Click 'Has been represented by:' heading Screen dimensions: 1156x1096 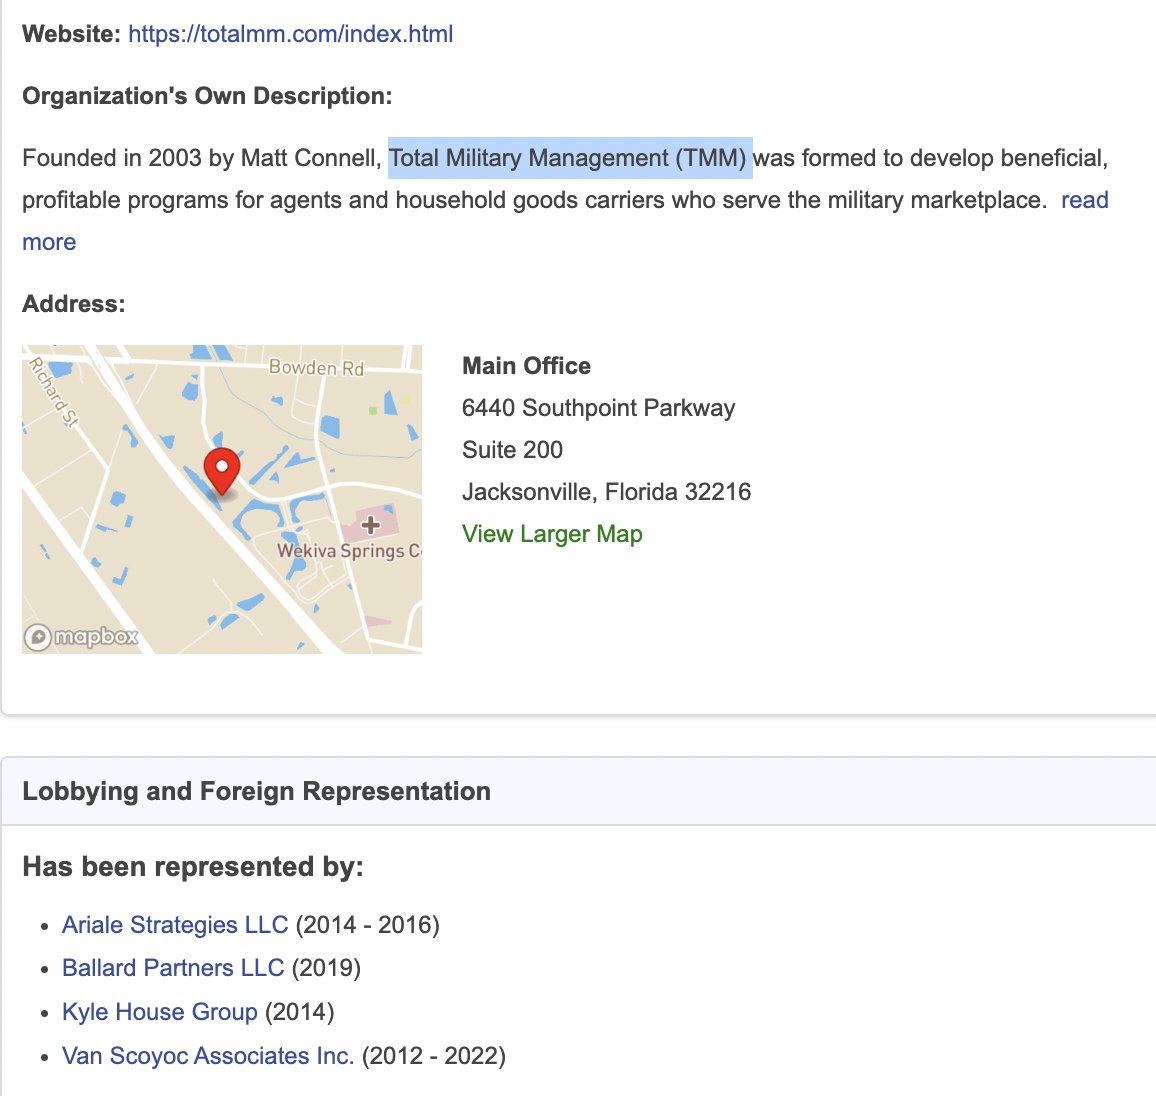(x=193, y=867)
